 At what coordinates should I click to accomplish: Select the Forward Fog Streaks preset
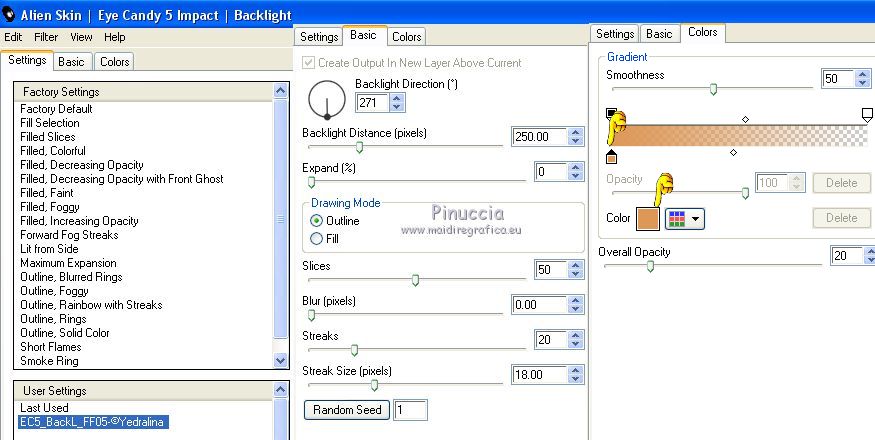(69, 235)
